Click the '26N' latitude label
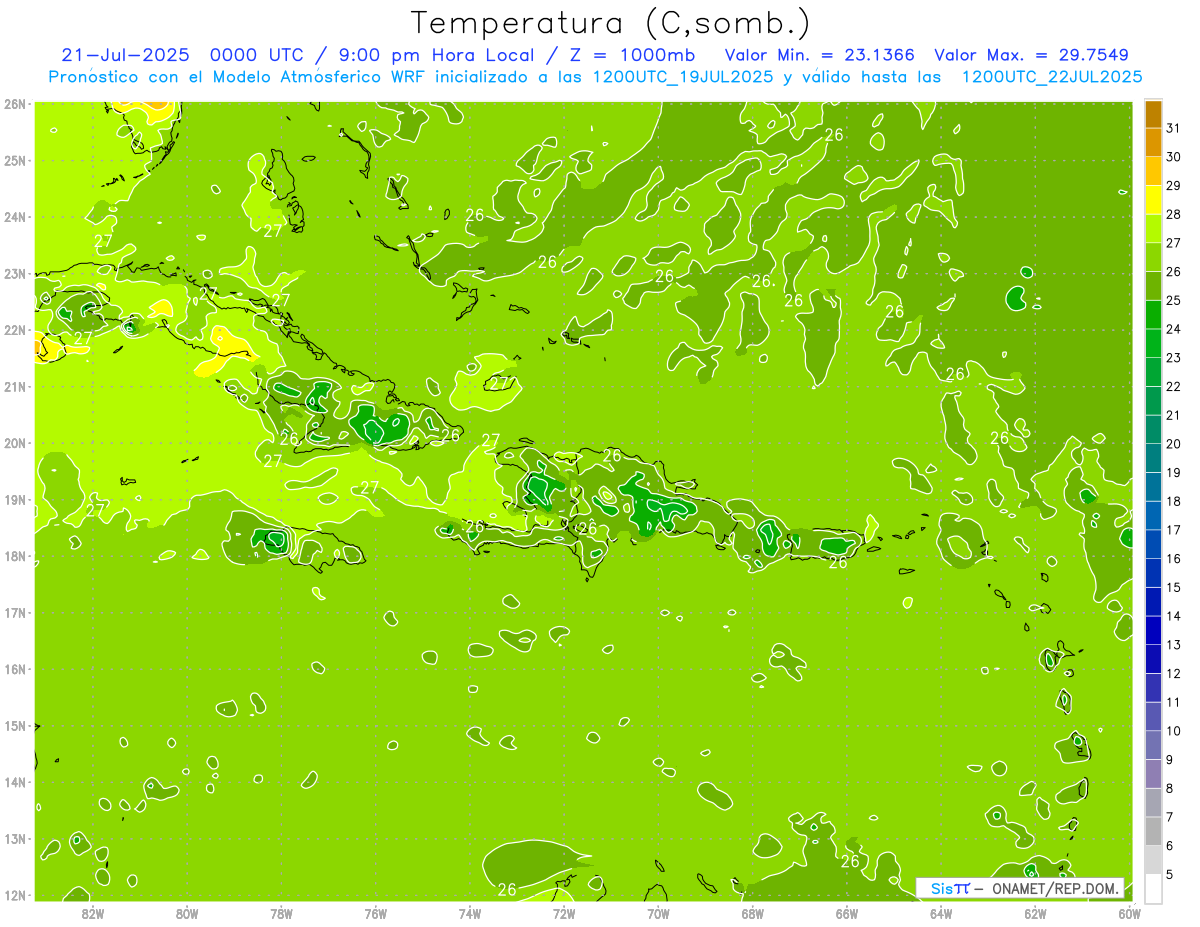Viewport: 1200px width, 927px height. 14,104
